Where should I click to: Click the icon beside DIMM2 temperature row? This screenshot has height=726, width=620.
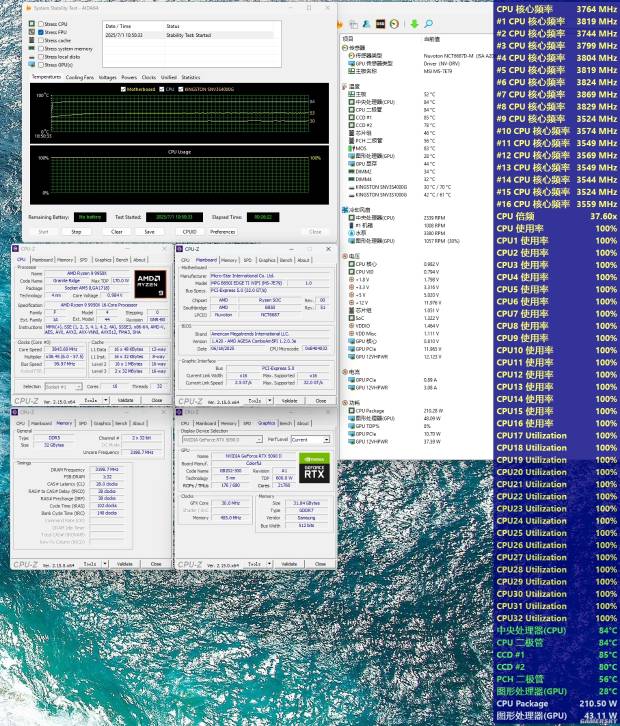click(x=351, y=171)
